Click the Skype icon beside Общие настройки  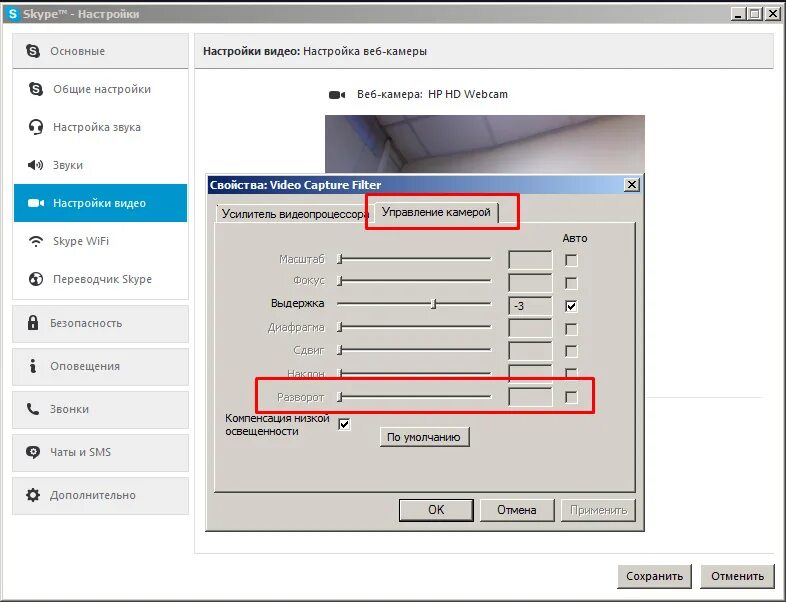(36, 89)
